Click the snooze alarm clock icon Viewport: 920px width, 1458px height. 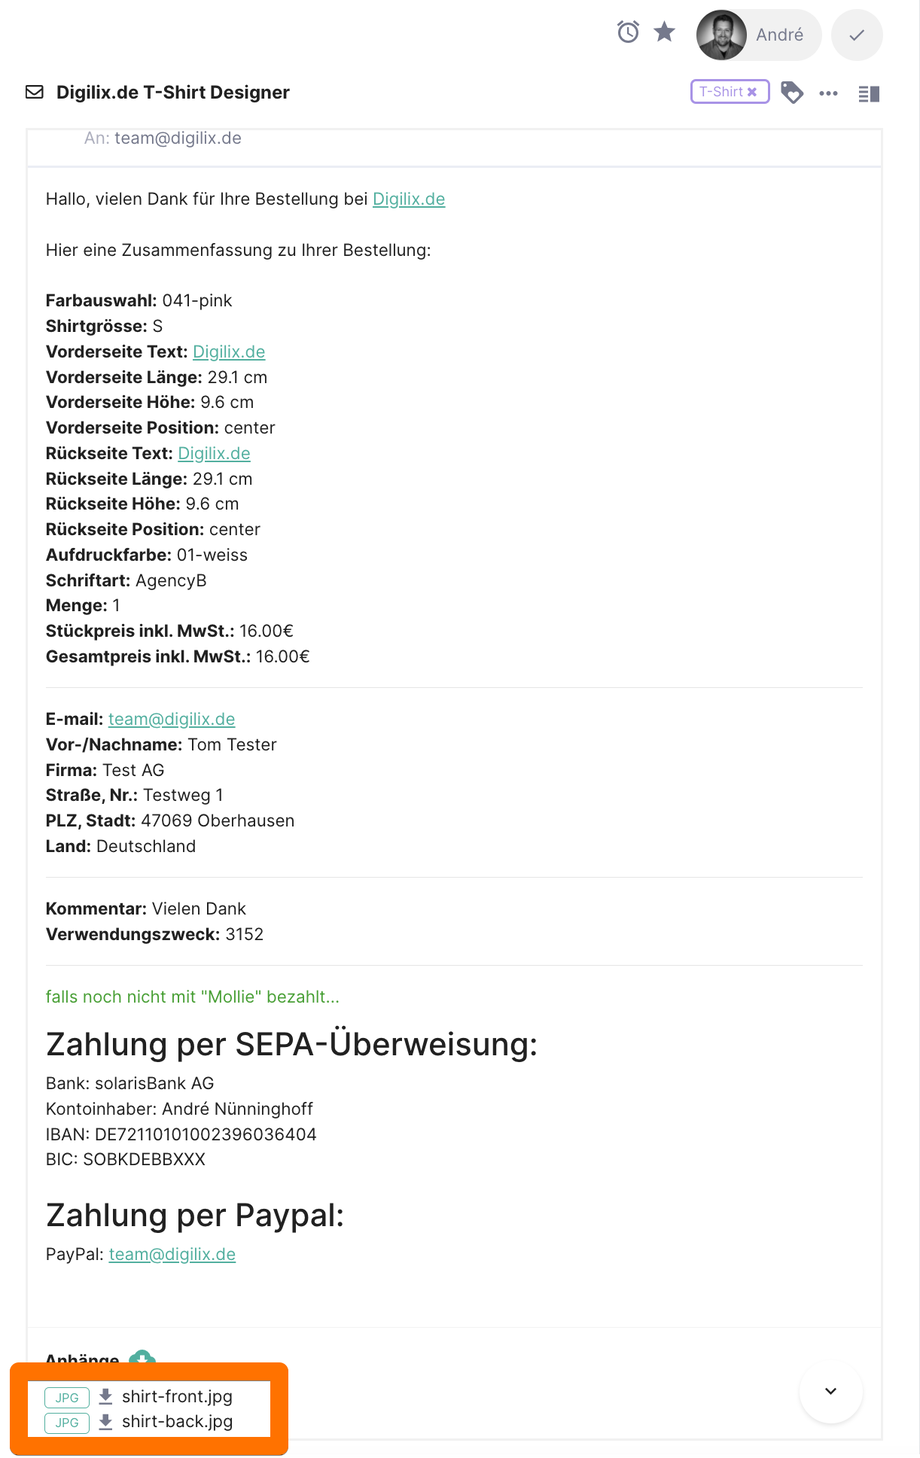(x=628, y=33)
